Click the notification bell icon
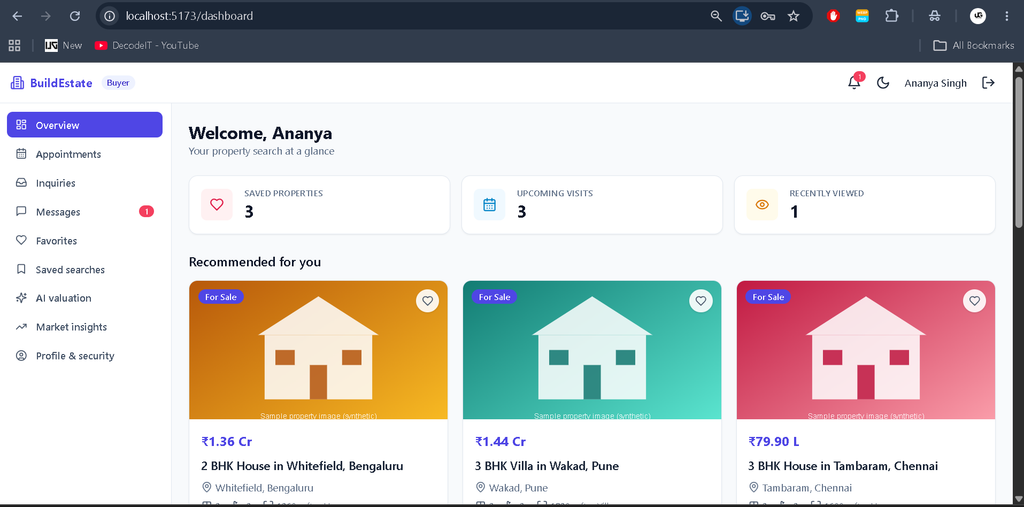Screen dimensions: 1024x507 point(854,83)
